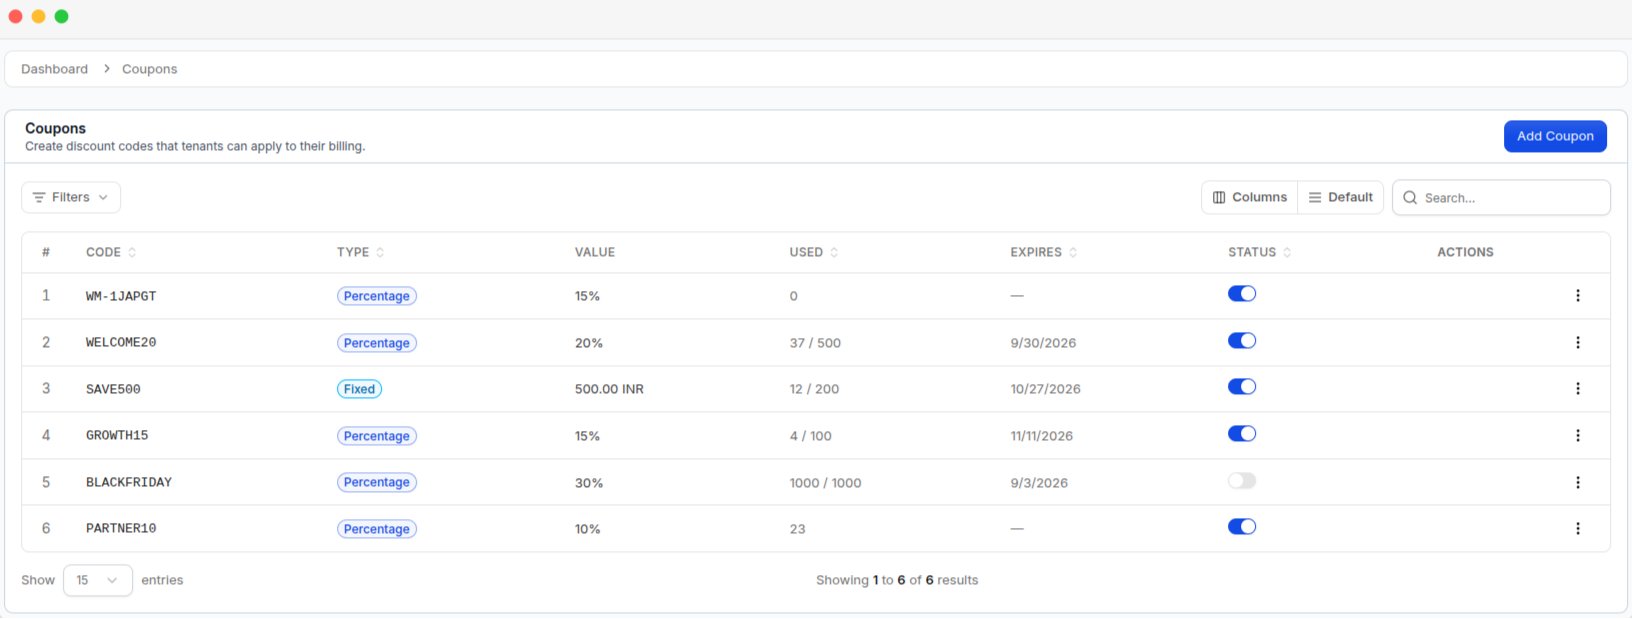
Task: Click the breadcrumb chevron after Dashboard
Action: click(x=106, y=69)
